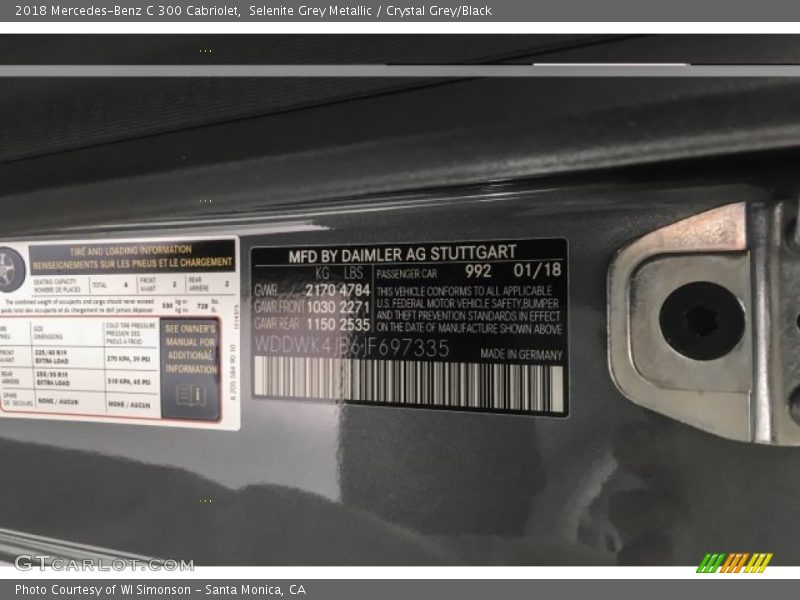This screenshot has height=600, width=800.
Task: Click the Torx bolt on the door striker
Action: pyautogui.click(x=702, y=320)
